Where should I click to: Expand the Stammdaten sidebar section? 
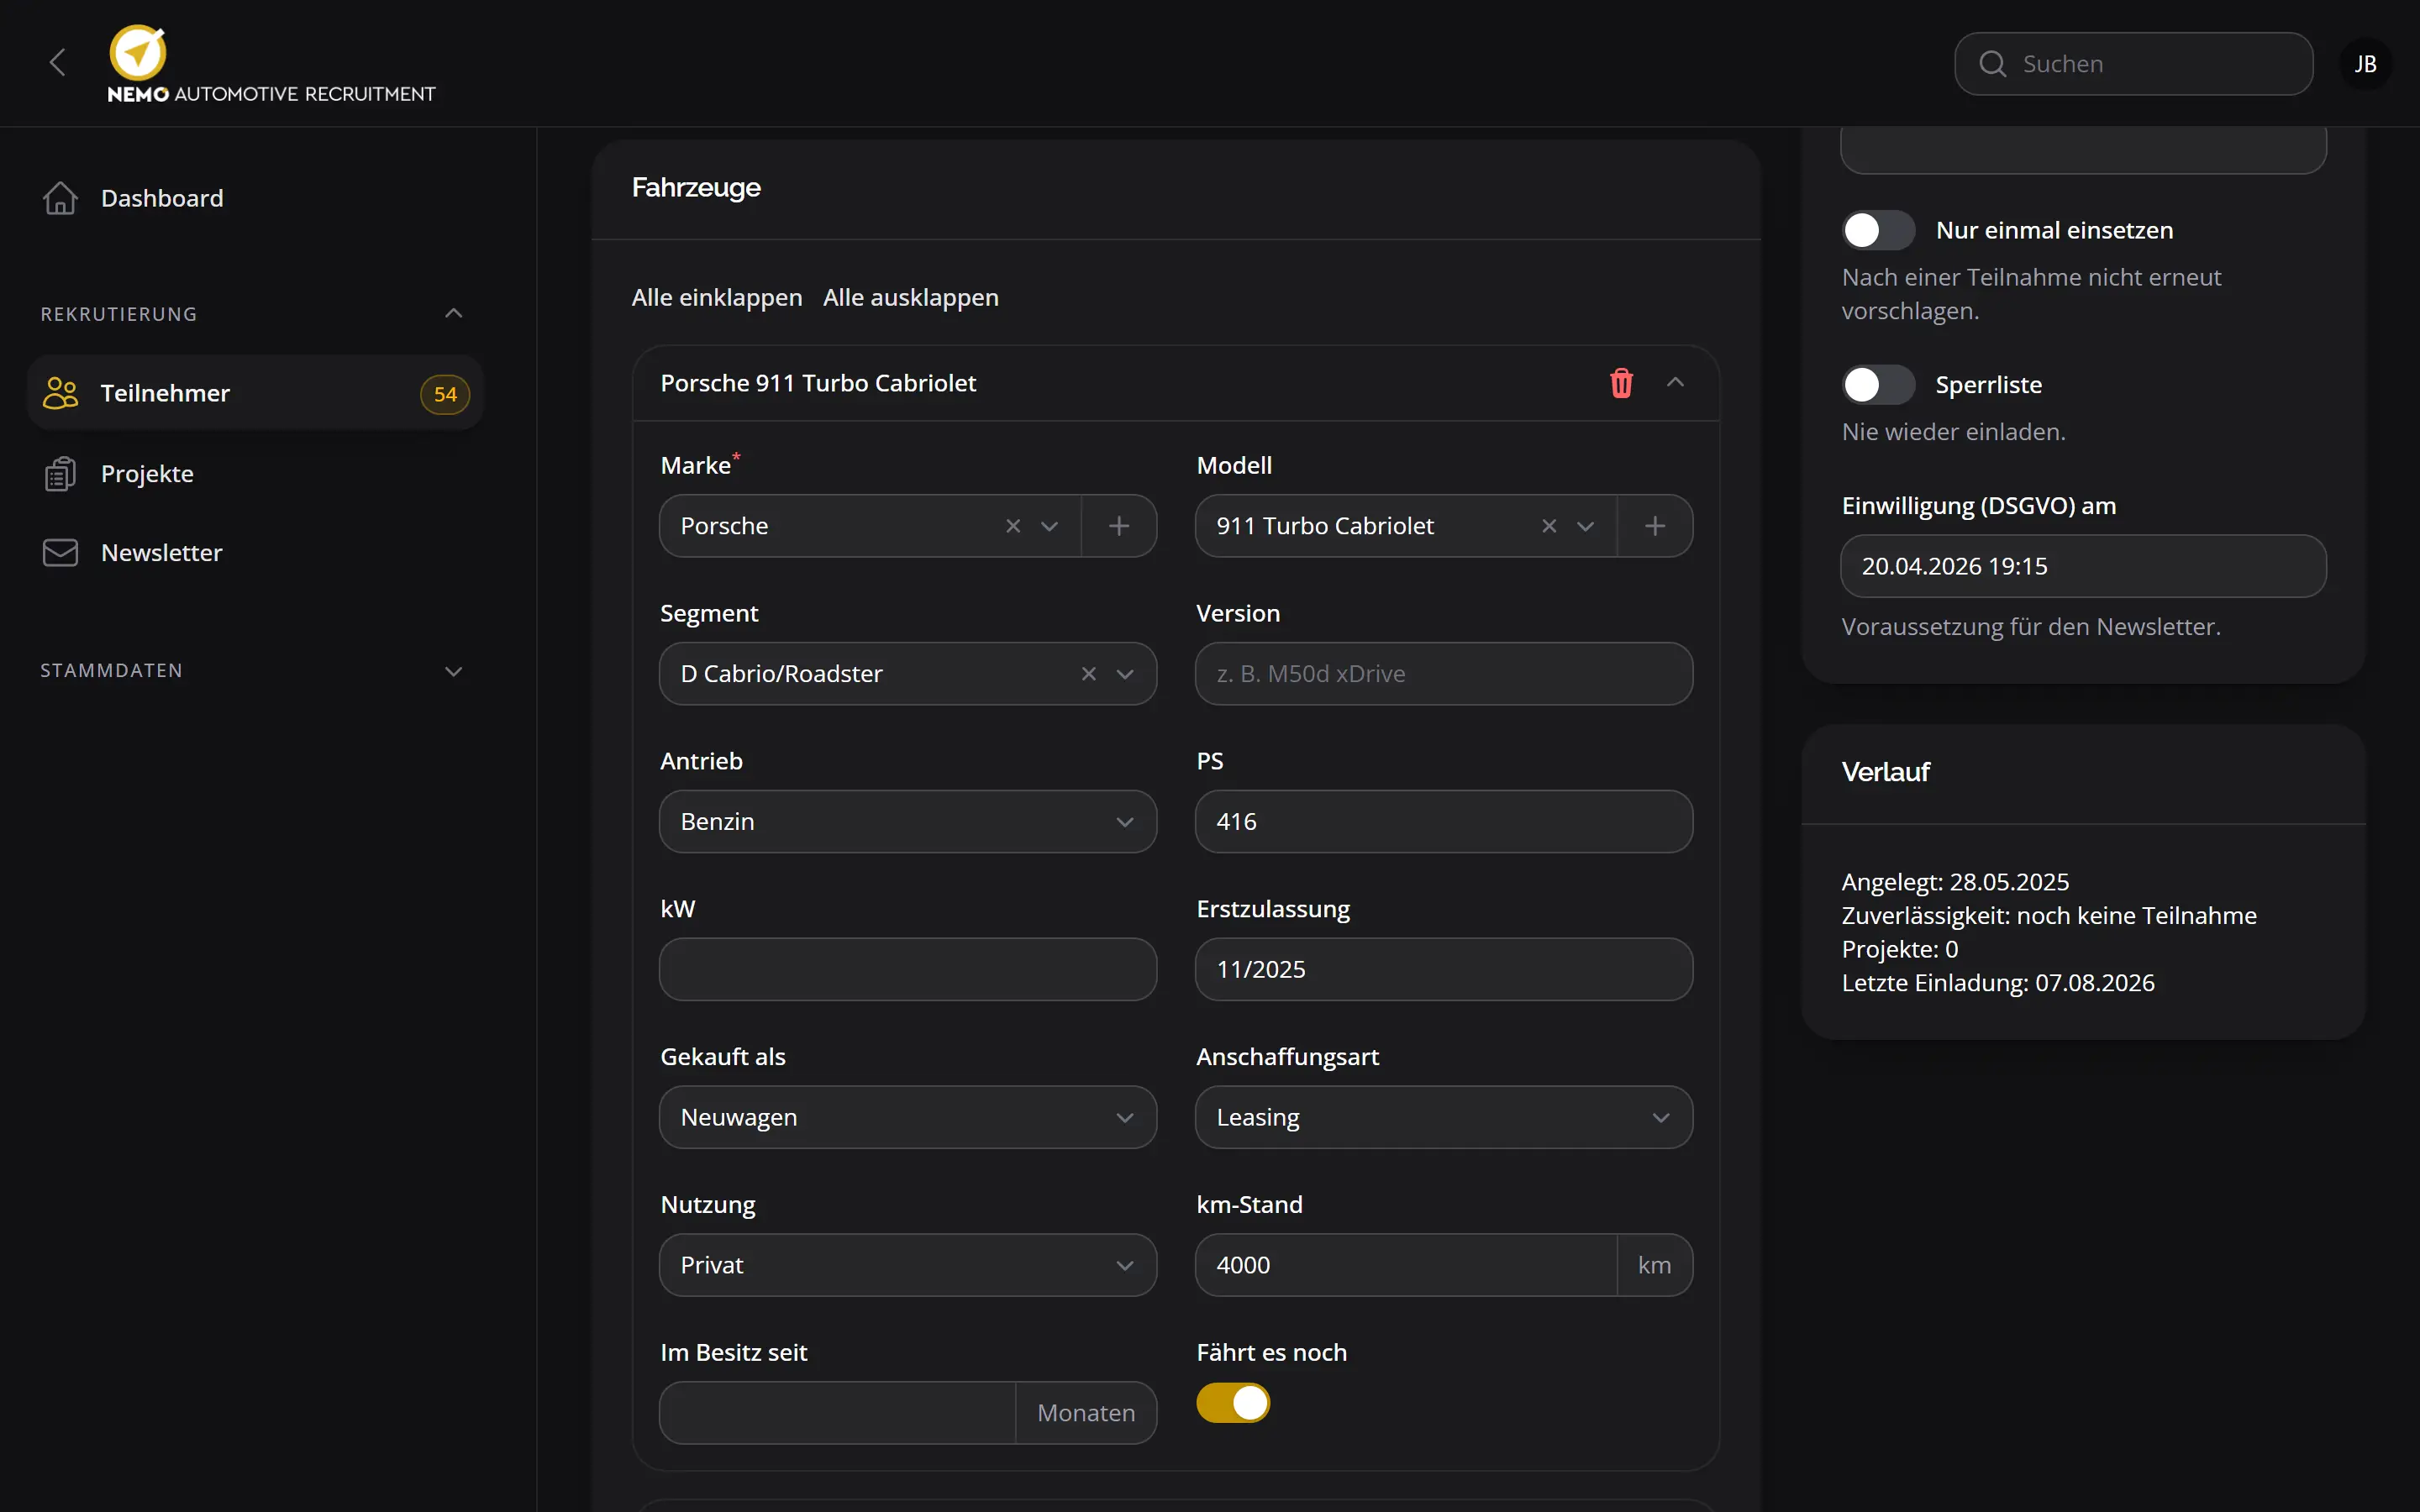click(x=453, y=671)
